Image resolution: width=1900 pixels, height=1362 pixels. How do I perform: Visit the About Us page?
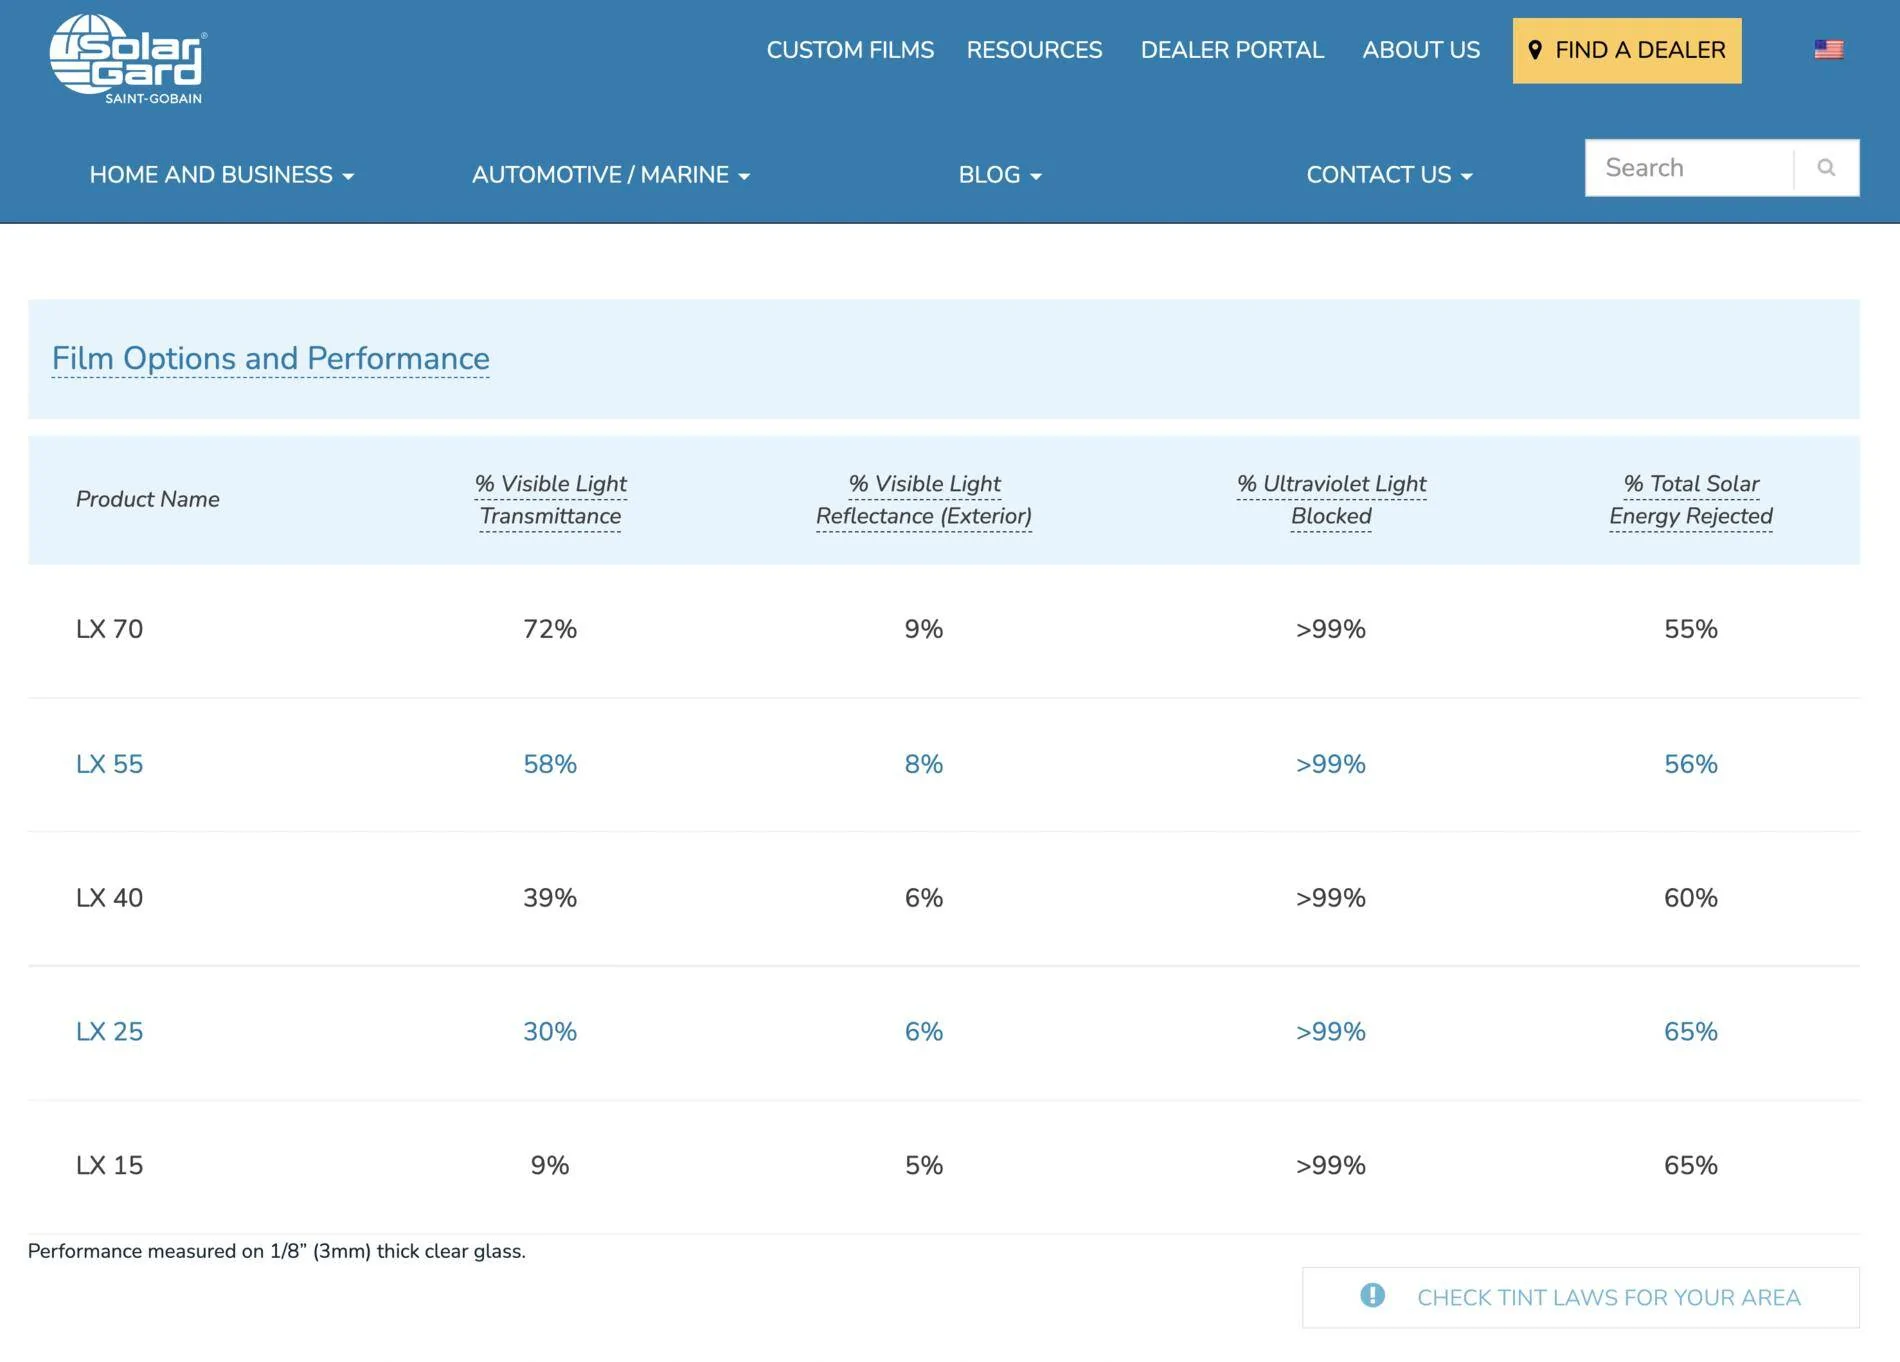click(1421, 50)
